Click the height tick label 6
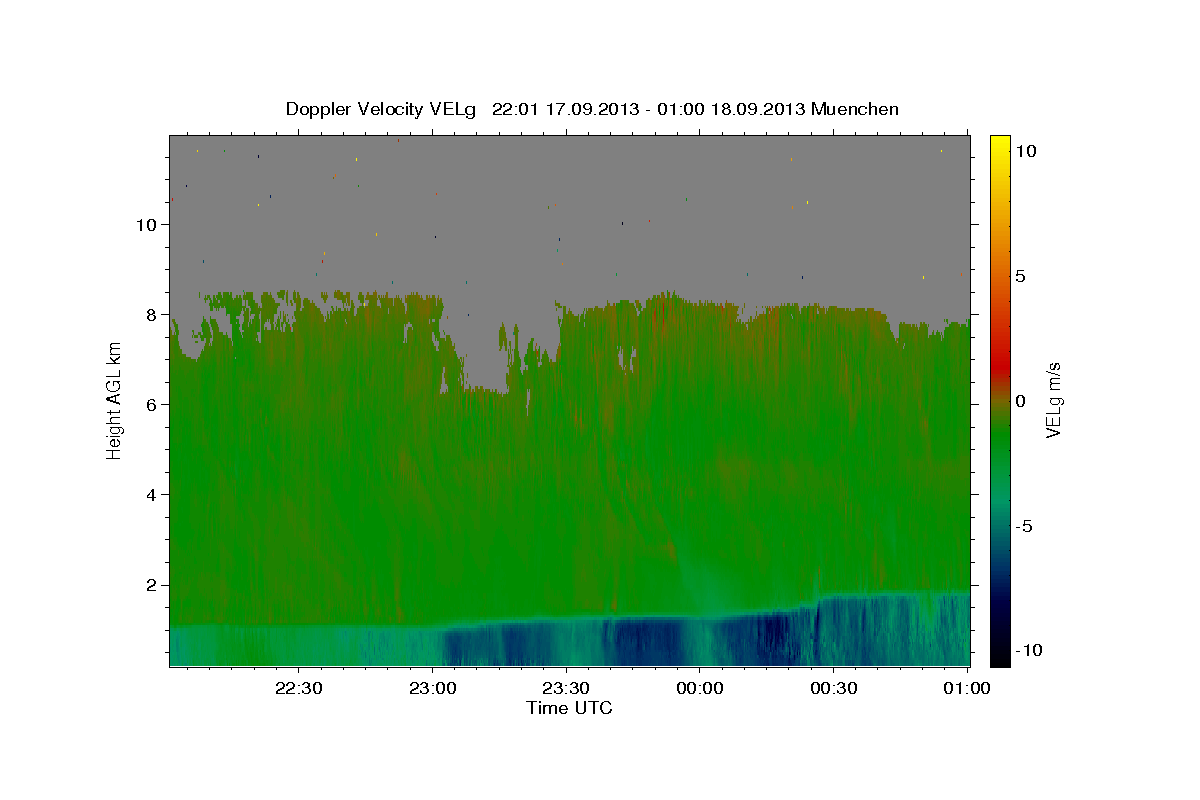Screen dimensions: 1200x800 point(153,404)
